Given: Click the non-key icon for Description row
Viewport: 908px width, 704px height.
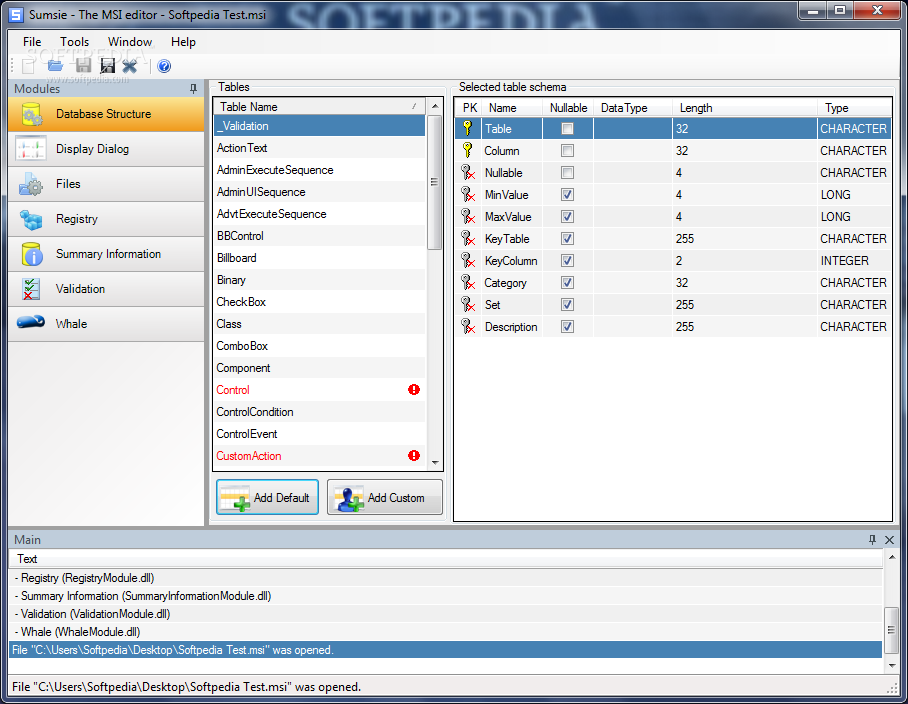Looking at the screenshot, I should coord(468,326).
